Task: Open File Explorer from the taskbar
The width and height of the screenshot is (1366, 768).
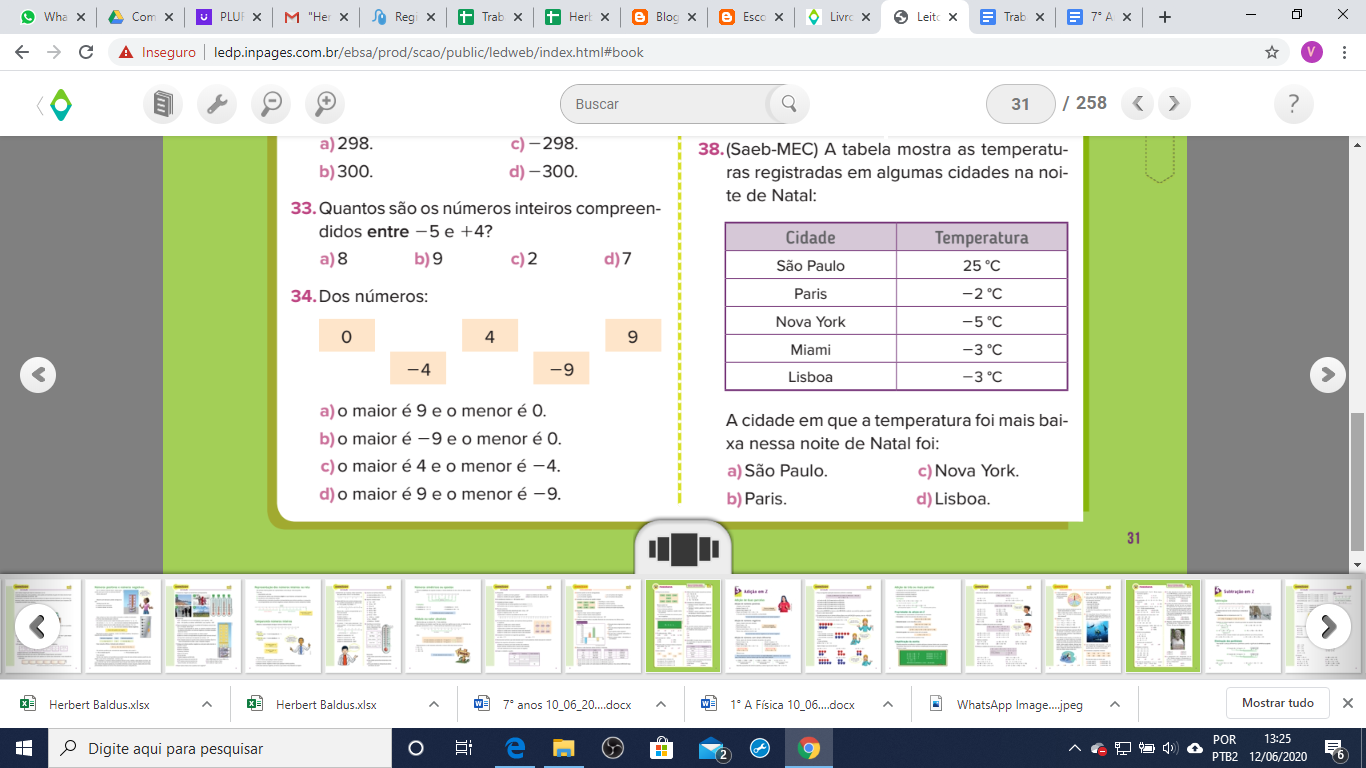Action: (564, 748)
